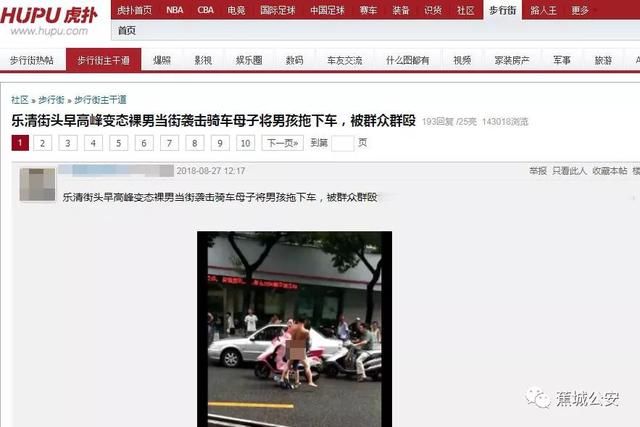
Task: Focus the 到第 page number input
Action: (342, 143)
